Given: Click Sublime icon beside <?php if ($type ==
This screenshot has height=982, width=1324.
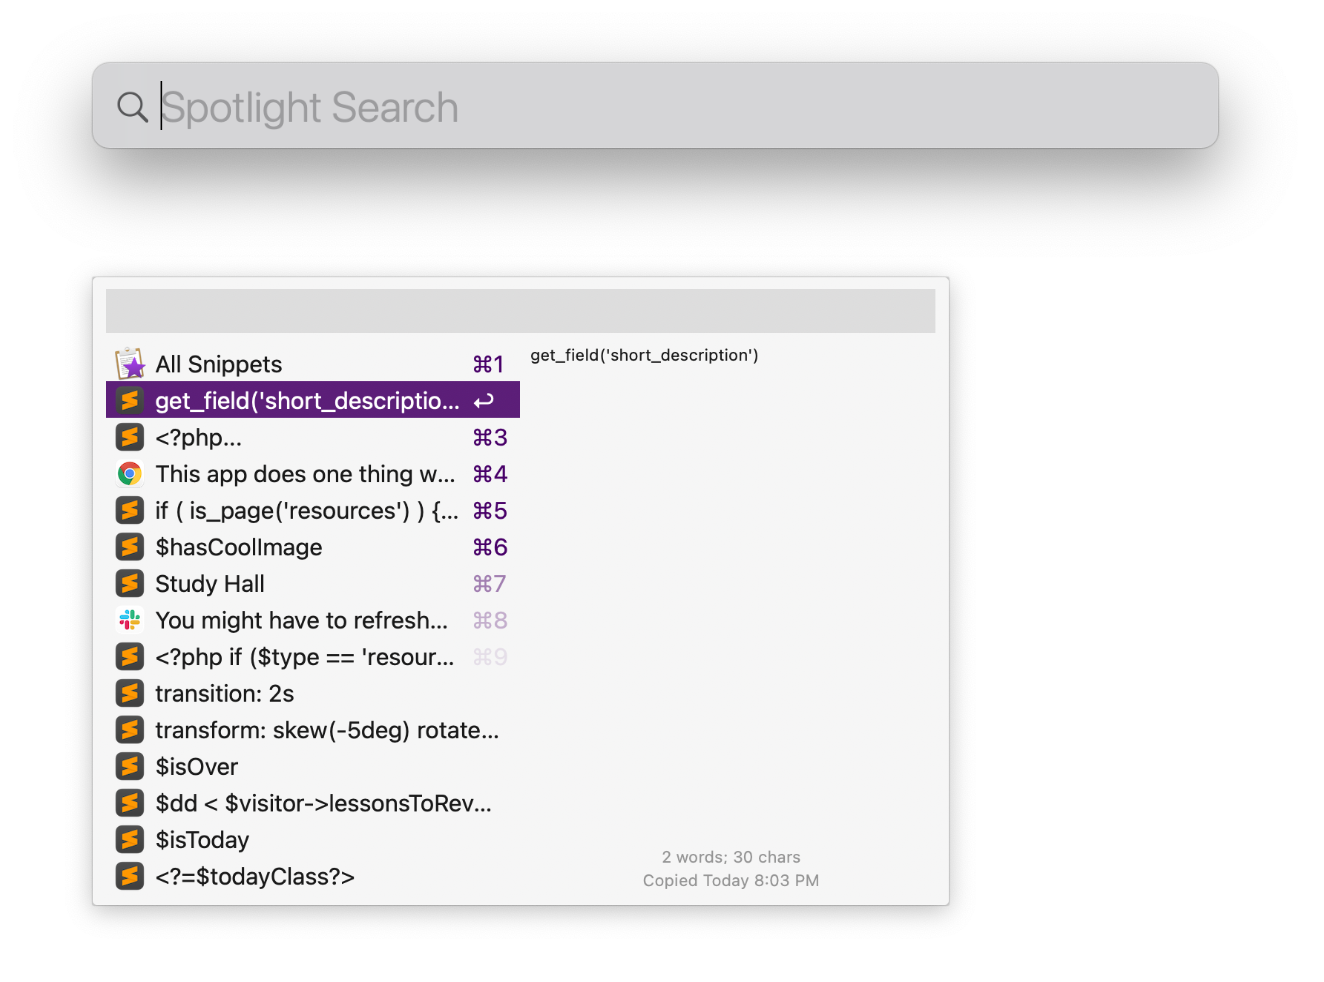Looking at the screenshot, I should click(130, 656).
